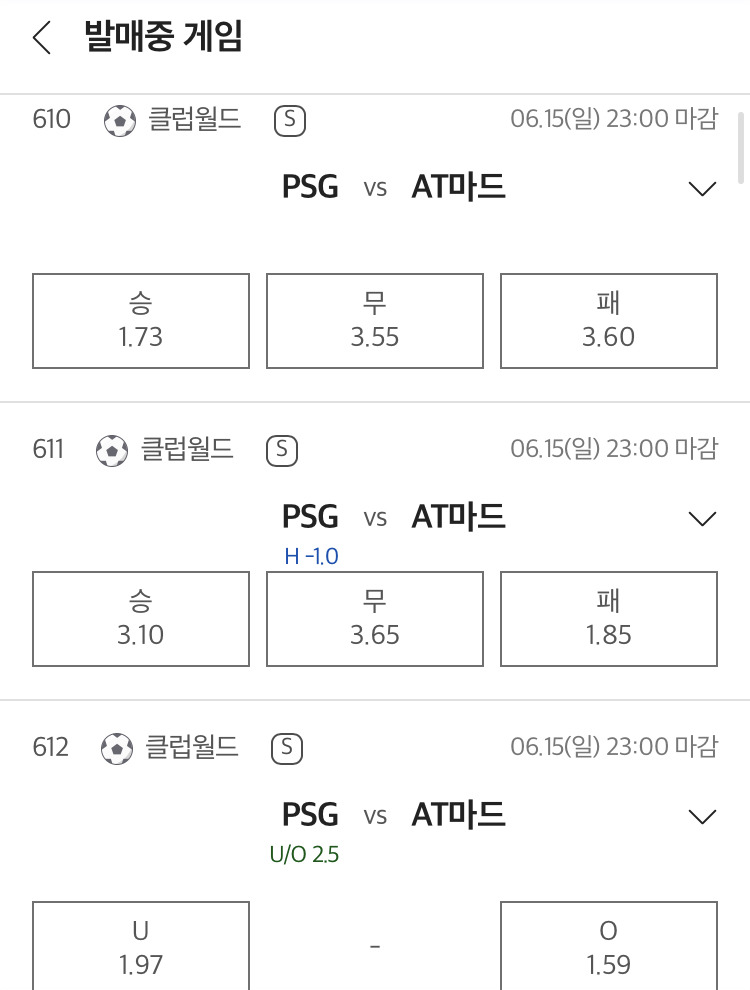Click the soccer ball icon for game 612
750x990 pixels.
coord(117,749)
